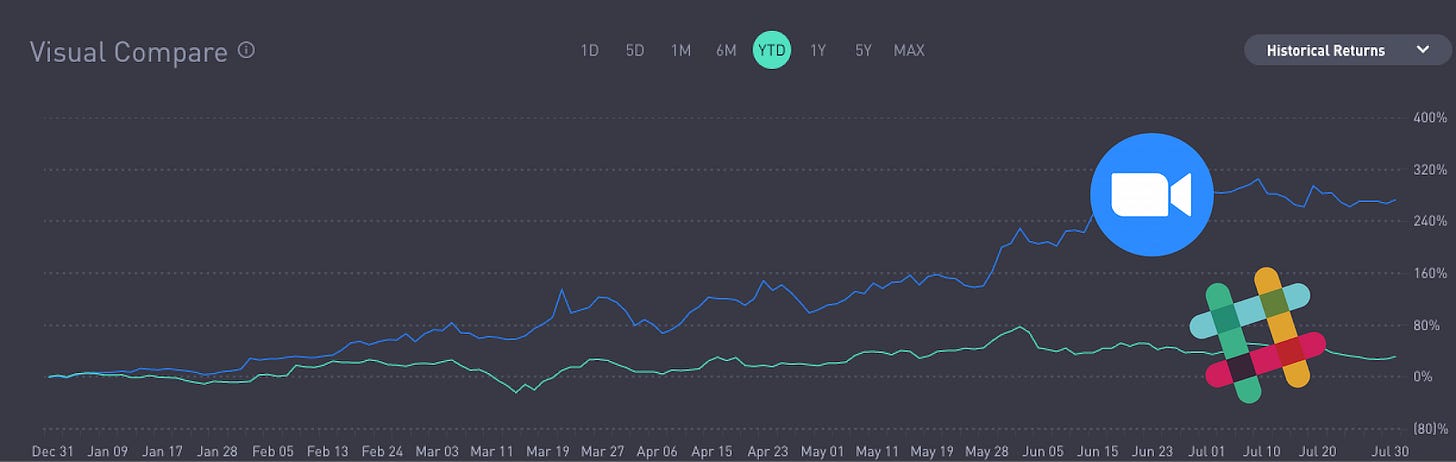Click the 80% axis label
This screenshot has width=1456, height=462.
(1426, 325)
